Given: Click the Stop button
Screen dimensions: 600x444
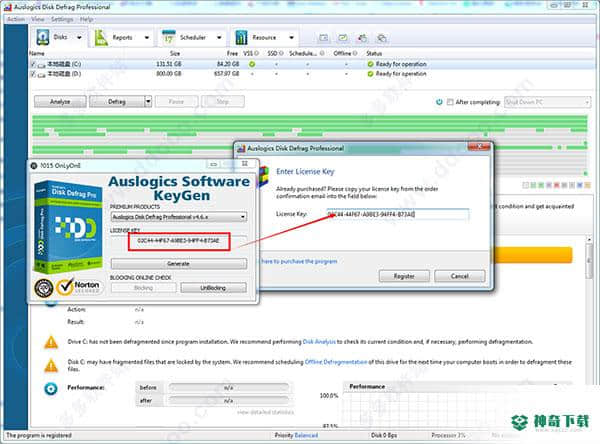Looking at the screenshot, I should coord(223,101).
